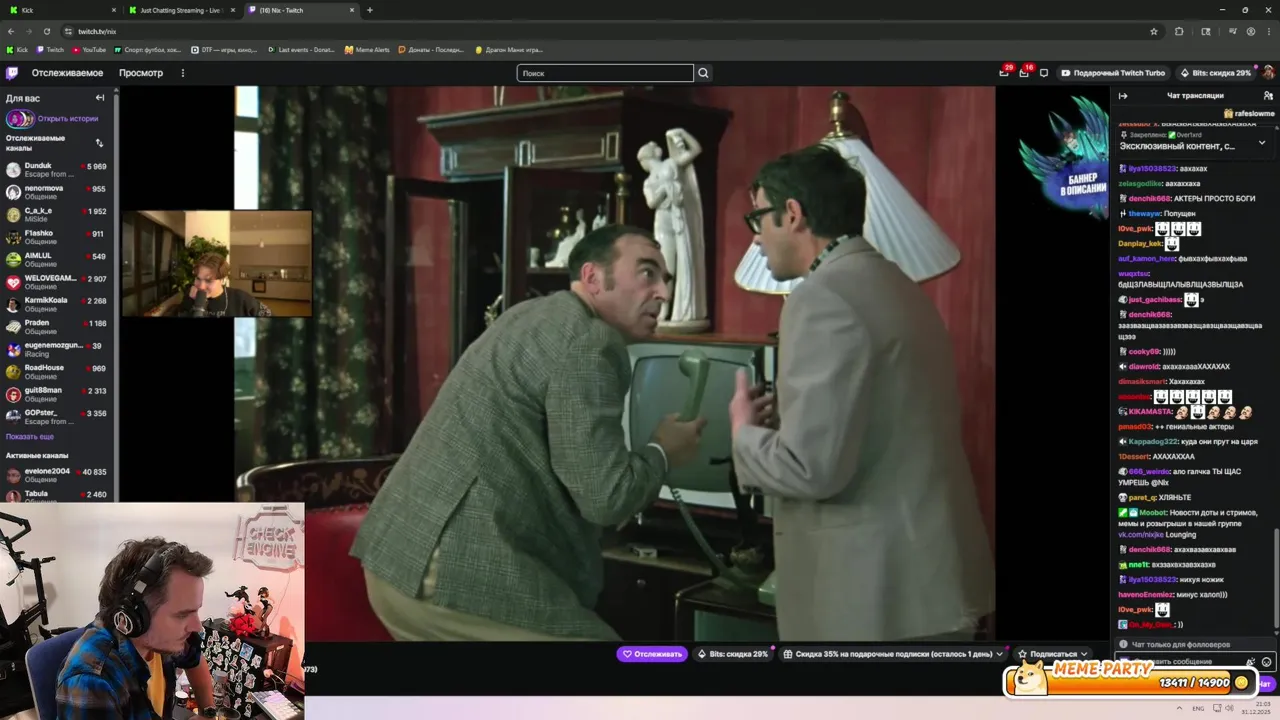This screenshot has height=720, width=1280.
Task: Open the C_a_k_e channel in sidebar
Action: pos(58,215)
